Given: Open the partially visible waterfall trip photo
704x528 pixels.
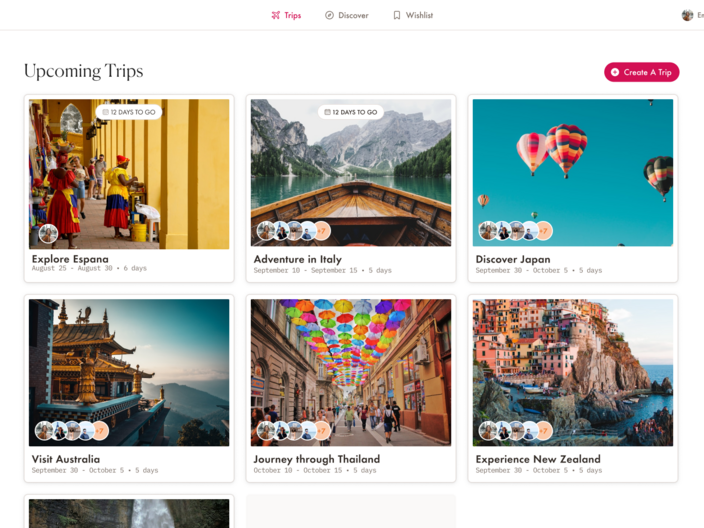Looking at the screenshot, I should coord(129,514).
